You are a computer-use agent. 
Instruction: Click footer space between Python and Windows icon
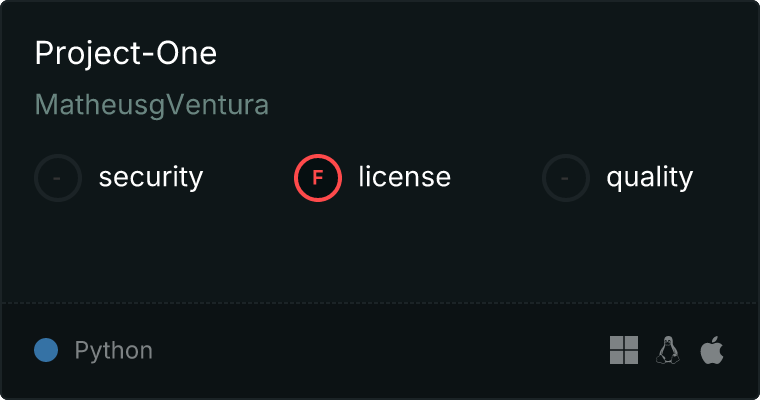coord(378,350)
